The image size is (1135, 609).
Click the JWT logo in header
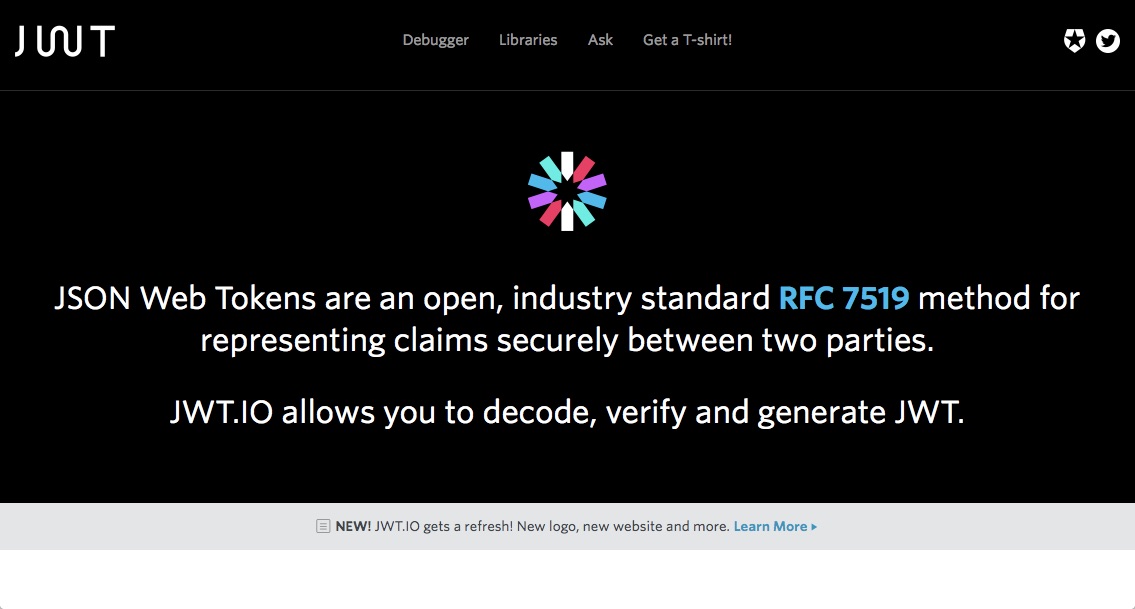(x=64, y=41)
